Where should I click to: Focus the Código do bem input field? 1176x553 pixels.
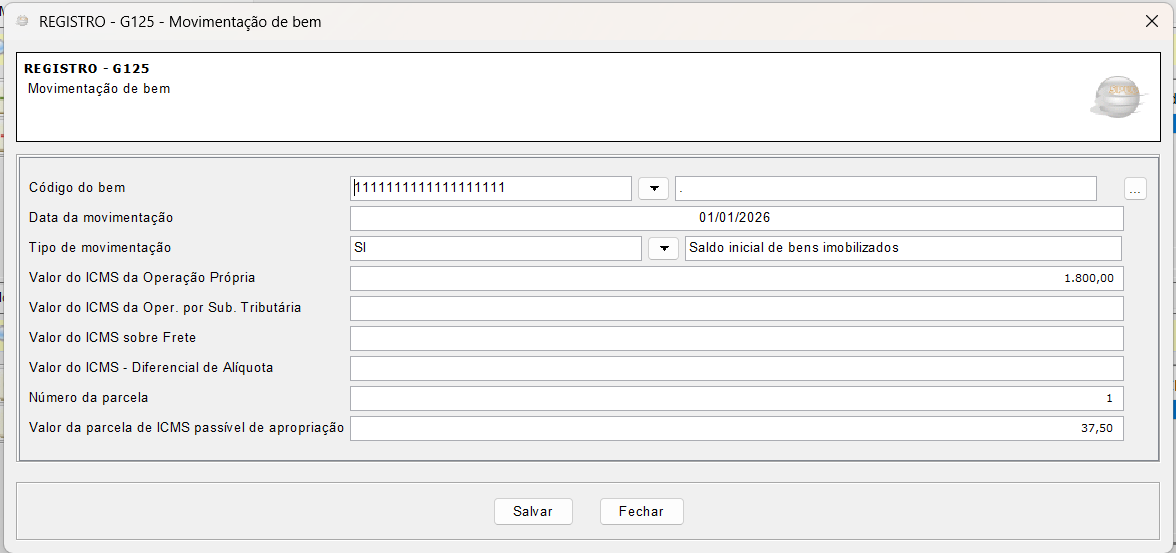(x=491, y=188)
